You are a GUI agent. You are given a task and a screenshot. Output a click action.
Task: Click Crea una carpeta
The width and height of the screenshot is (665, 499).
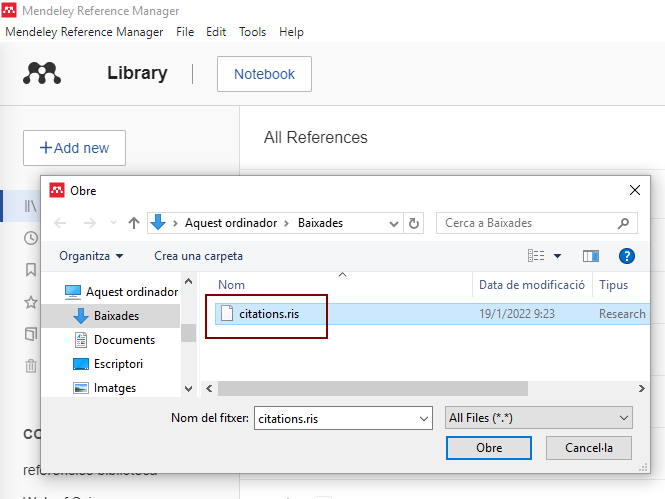pyautogui.click(x=198, y=256)
